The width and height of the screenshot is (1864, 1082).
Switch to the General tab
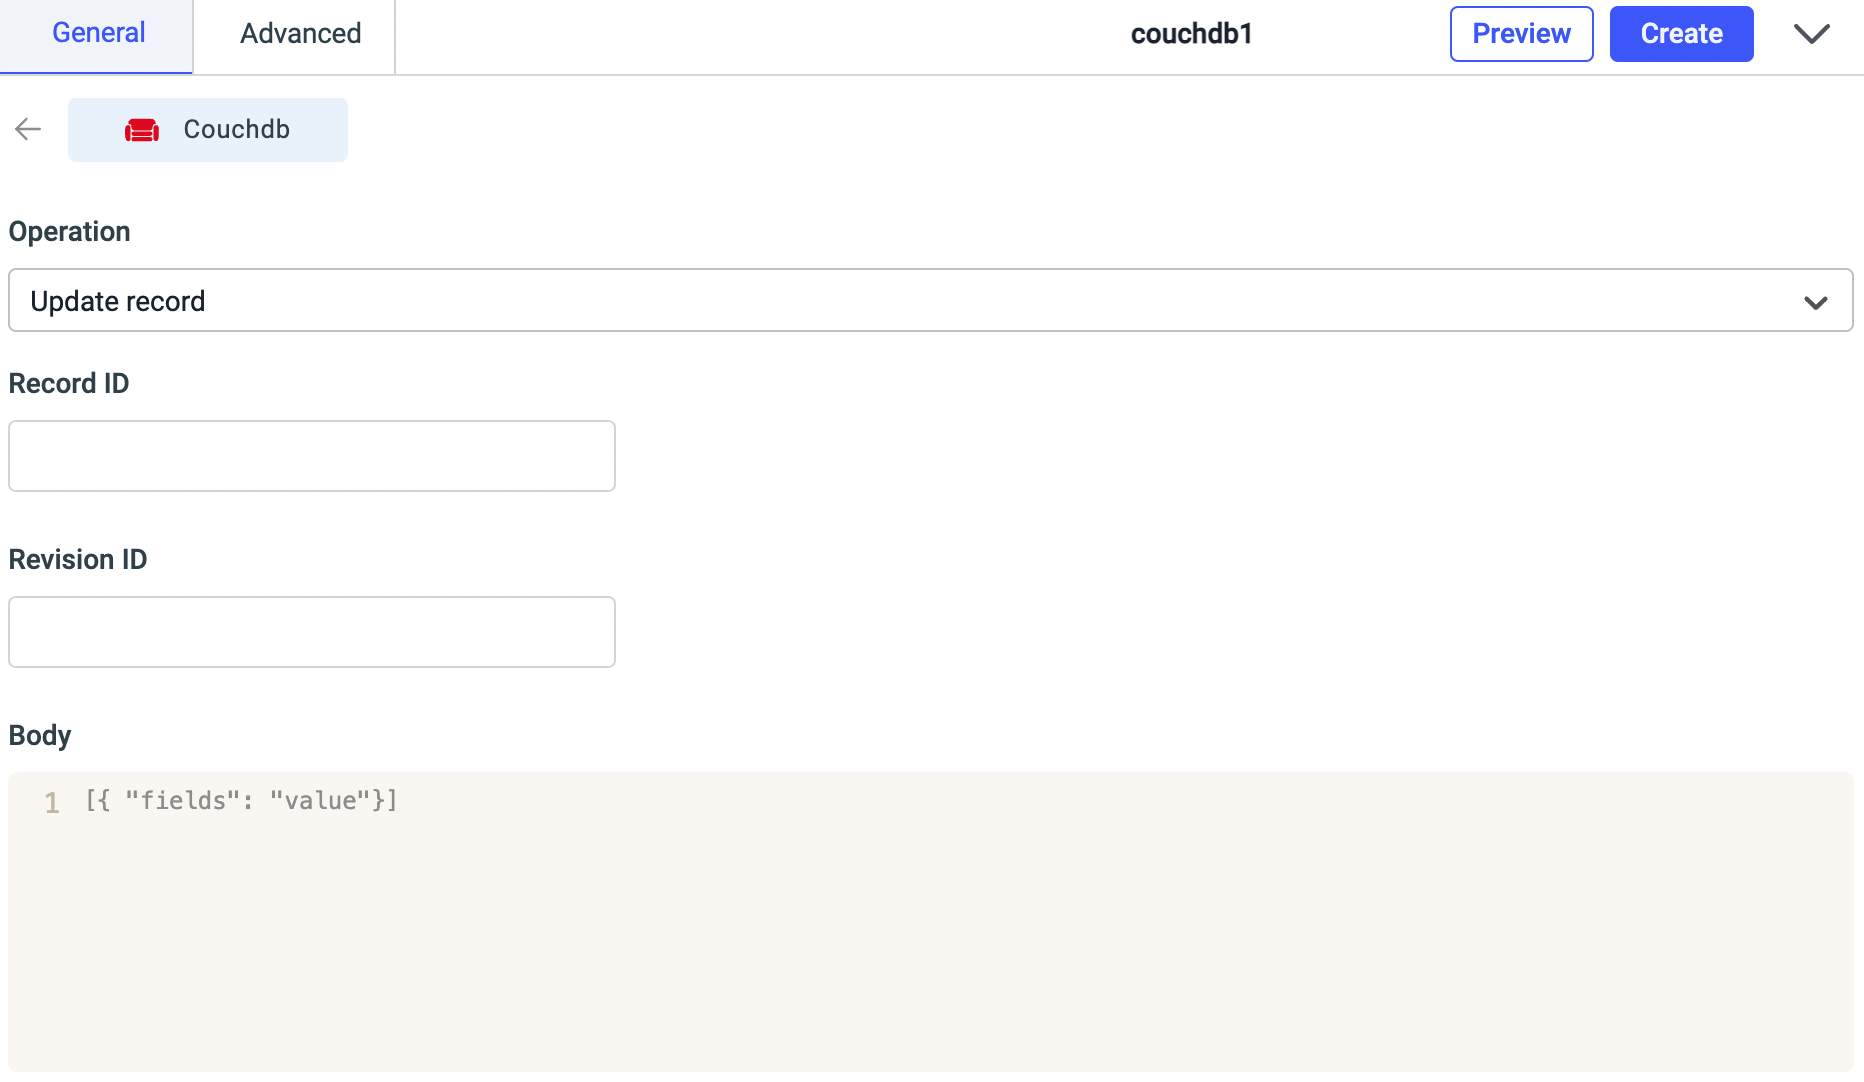point(98,34)
